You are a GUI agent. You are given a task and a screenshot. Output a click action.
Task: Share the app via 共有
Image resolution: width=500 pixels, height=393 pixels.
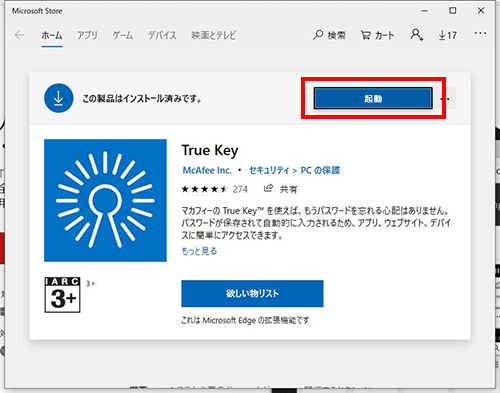point(280,189)
